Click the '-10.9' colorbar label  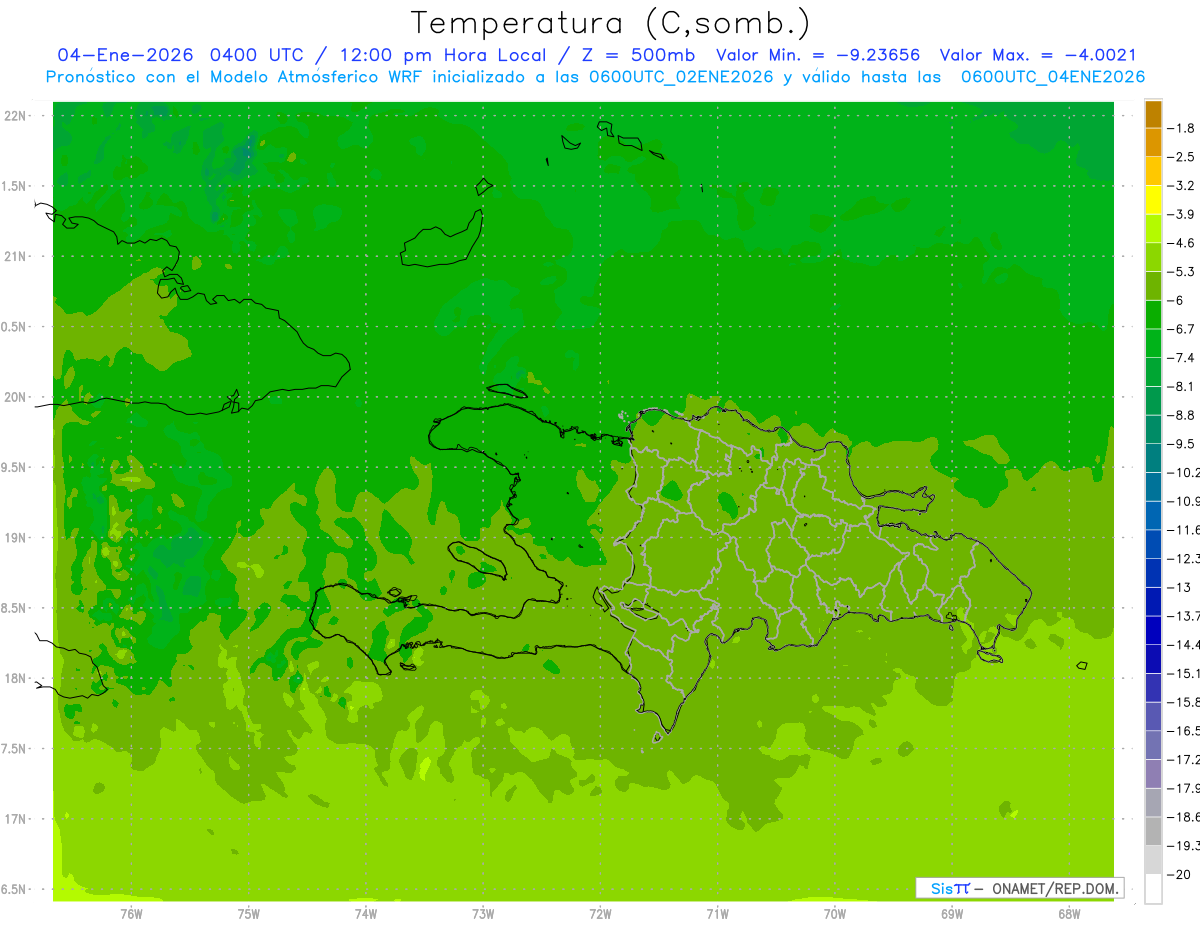[1185, 501]
